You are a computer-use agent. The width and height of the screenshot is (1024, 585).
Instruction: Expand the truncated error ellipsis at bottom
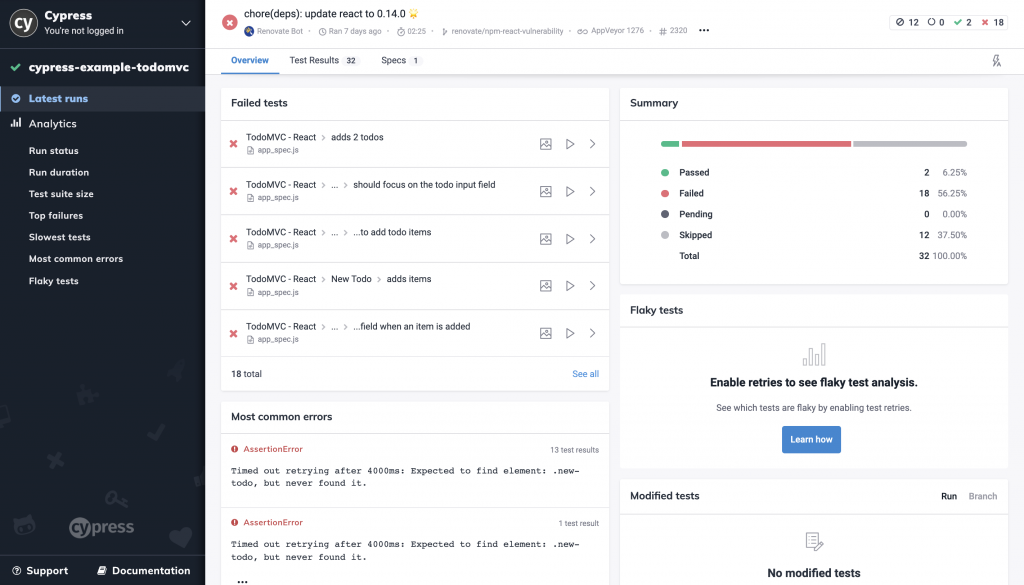tap(242, 581)
